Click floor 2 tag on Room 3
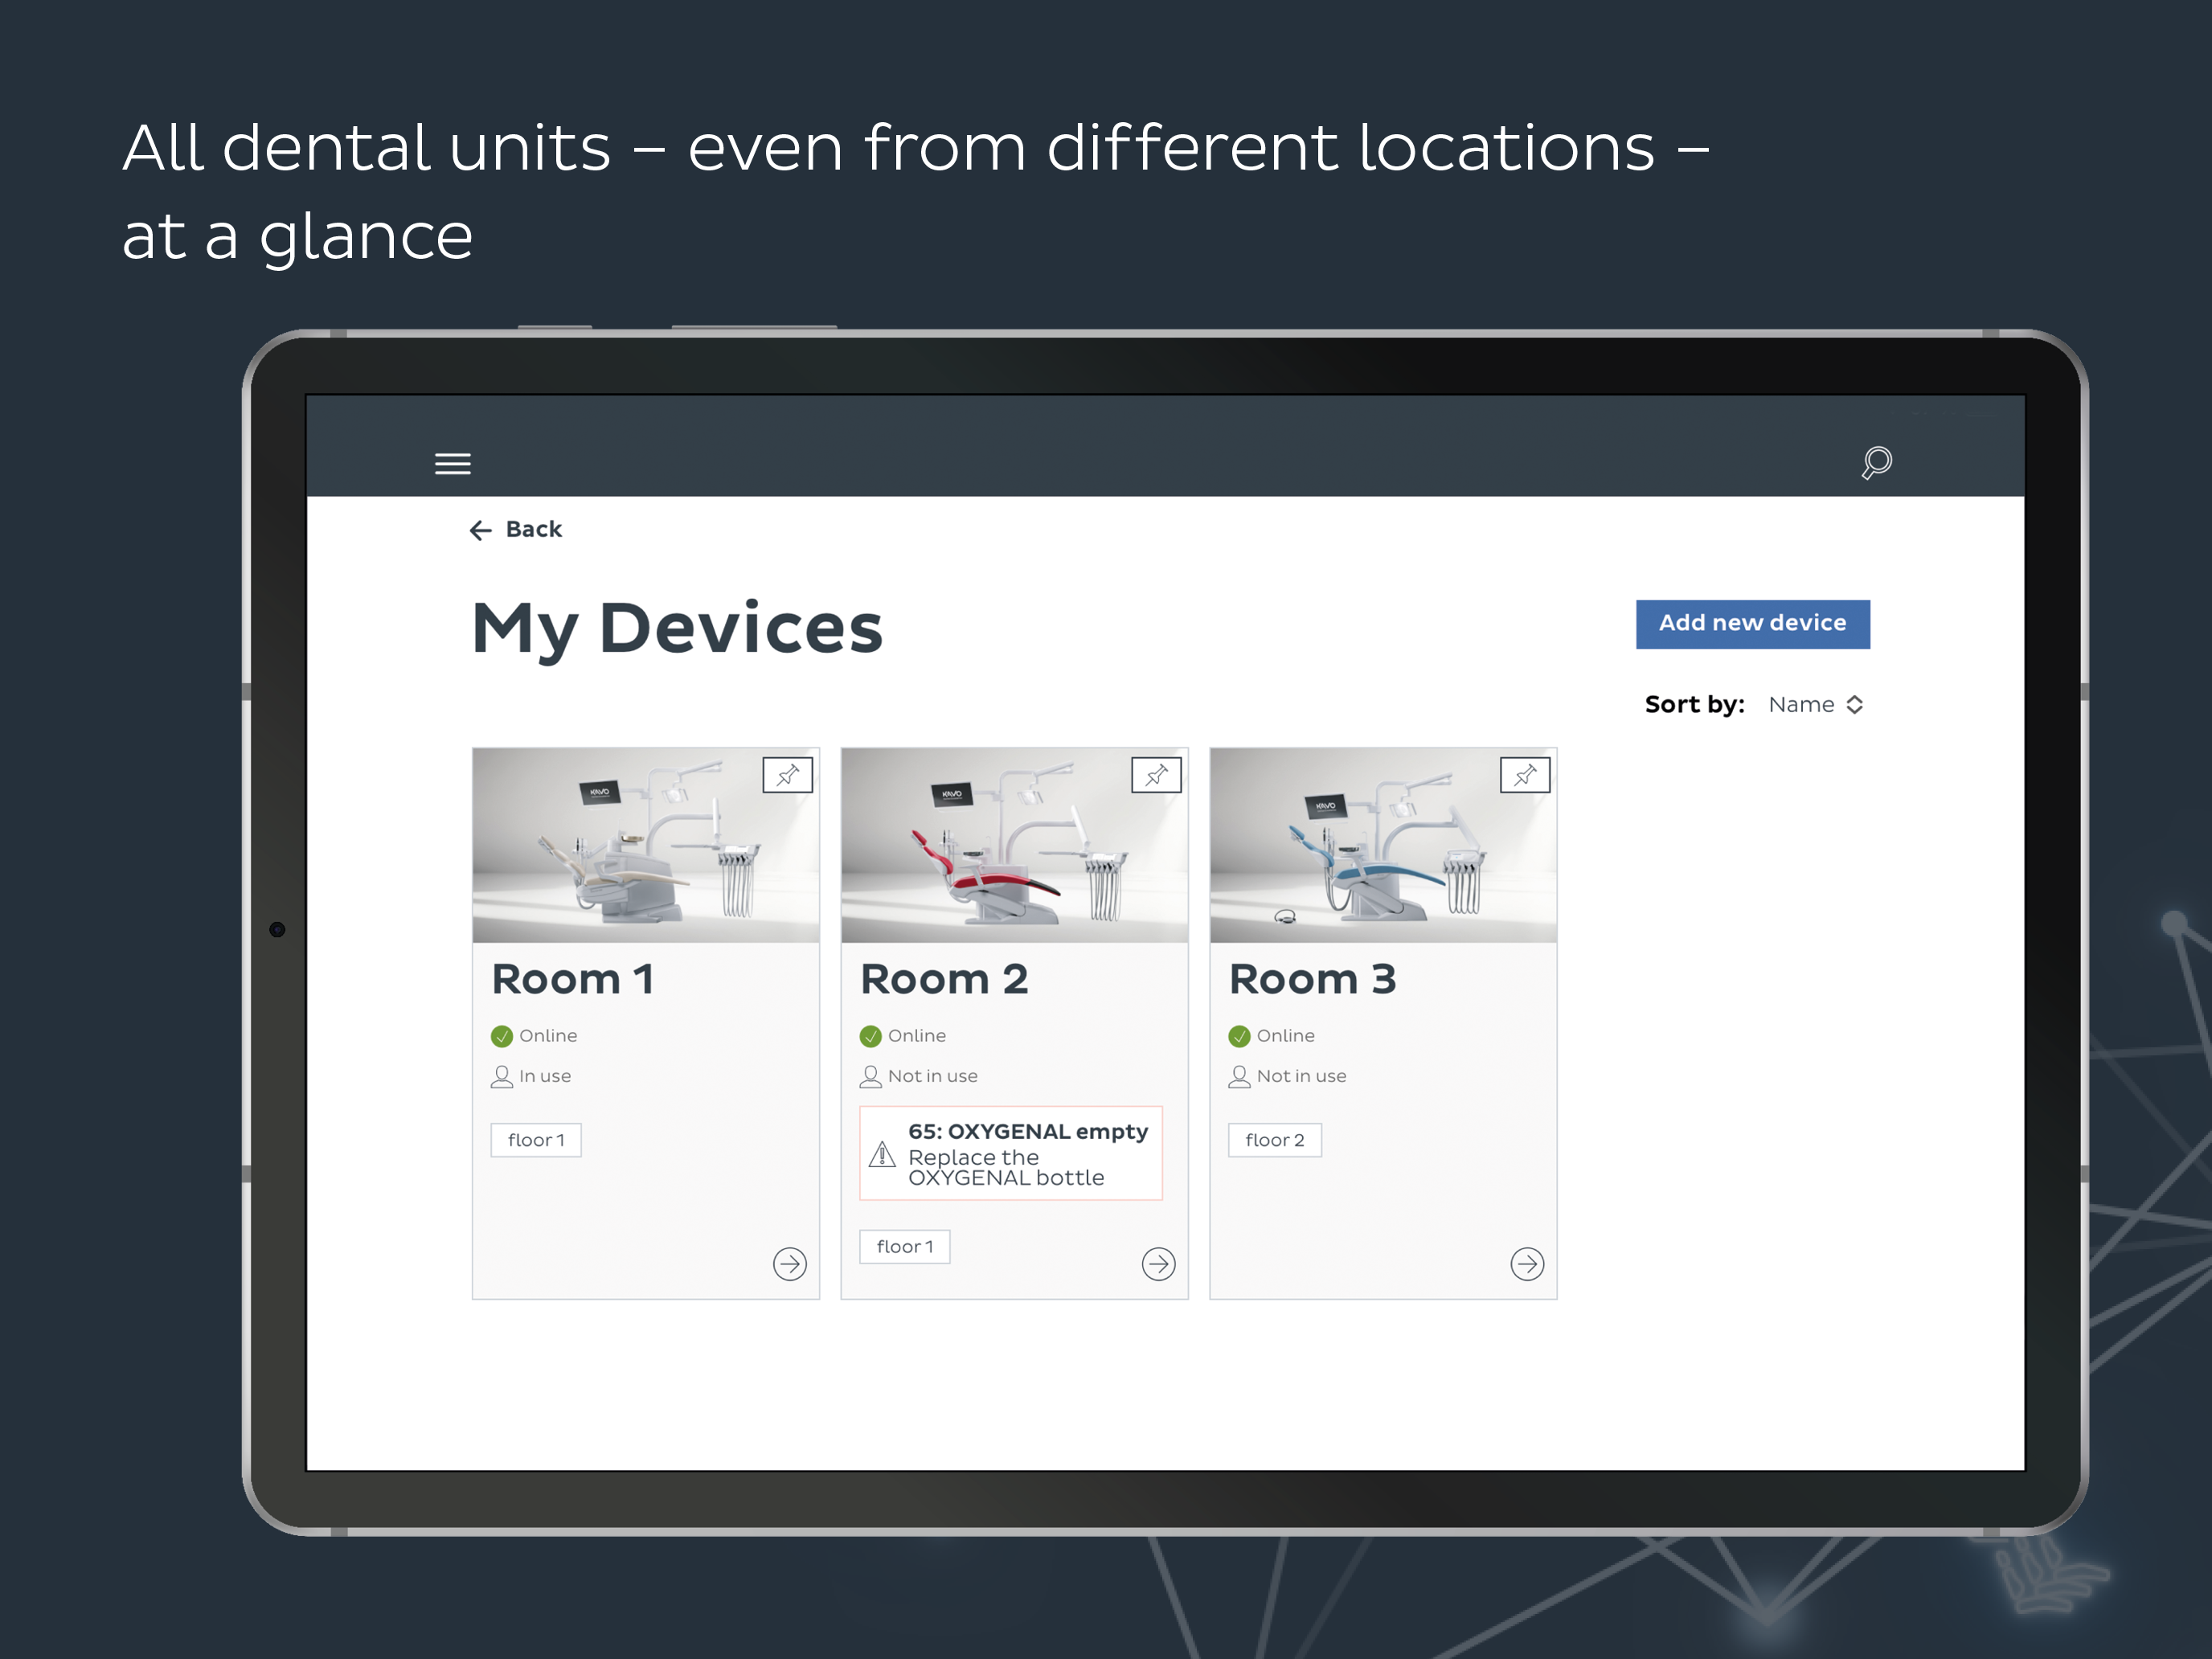This screenshot has width=2212, height=1659. pos(1275,1140)
